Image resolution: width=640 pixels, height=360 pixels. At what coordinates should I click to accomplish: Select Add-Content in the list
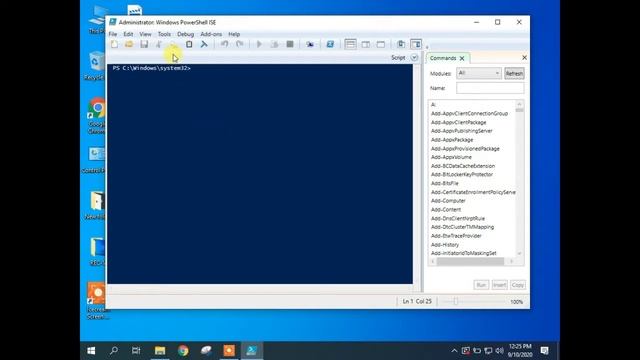point(446,209)
